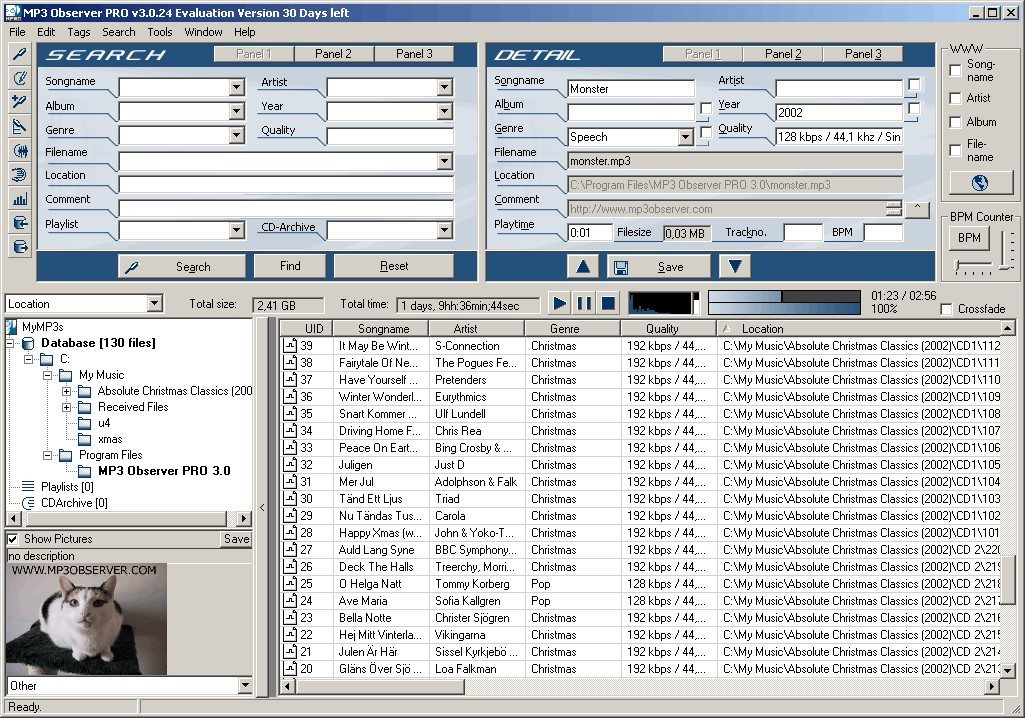The width and height of the screenshot is (1025, 718).
Task: Click the disc waveform icon in left toolbar
Action: [20, 151]
